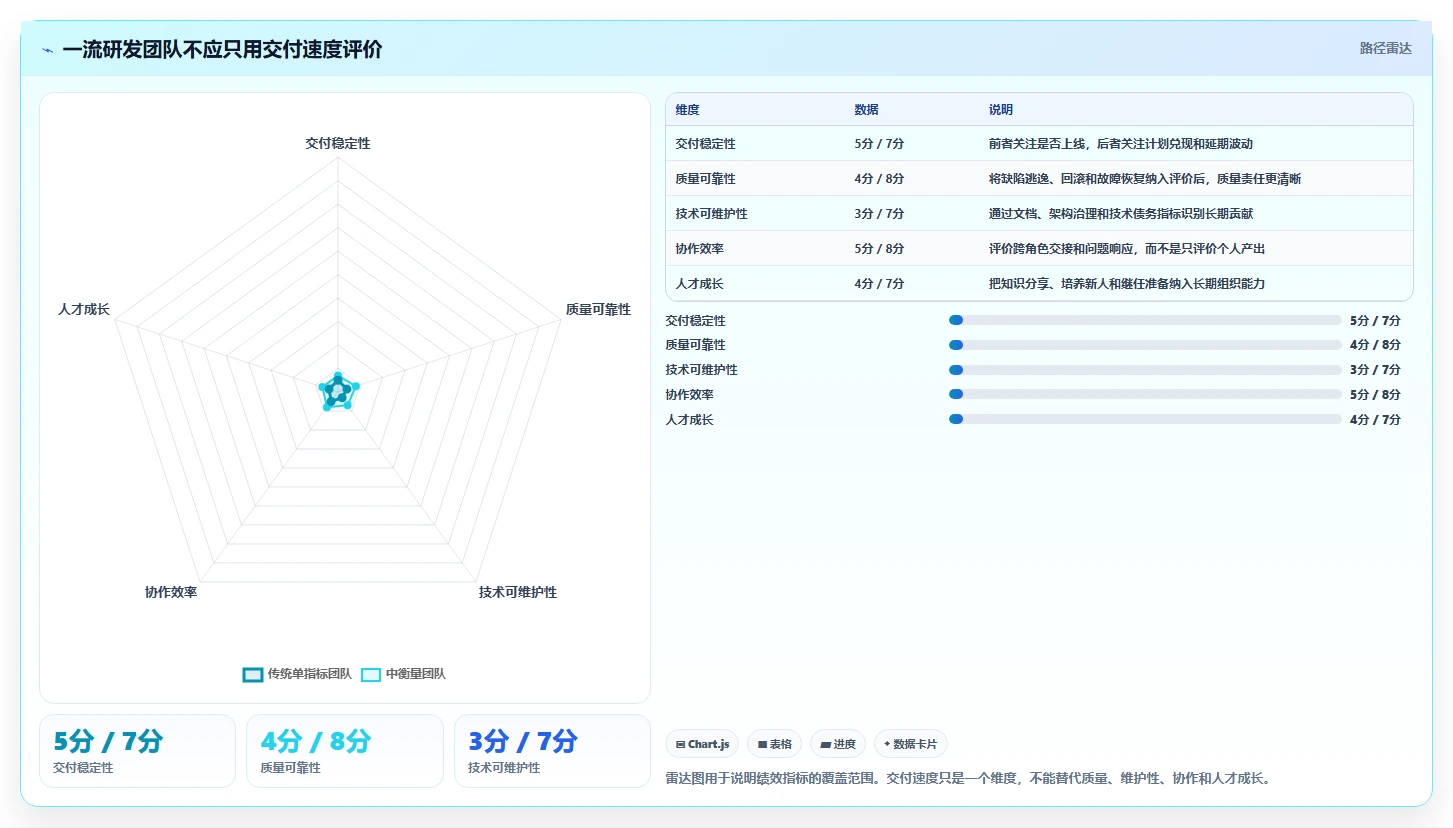Open the 交付稳定性 data card
This screenshot has width=1453, height=828.
[137, 751]
